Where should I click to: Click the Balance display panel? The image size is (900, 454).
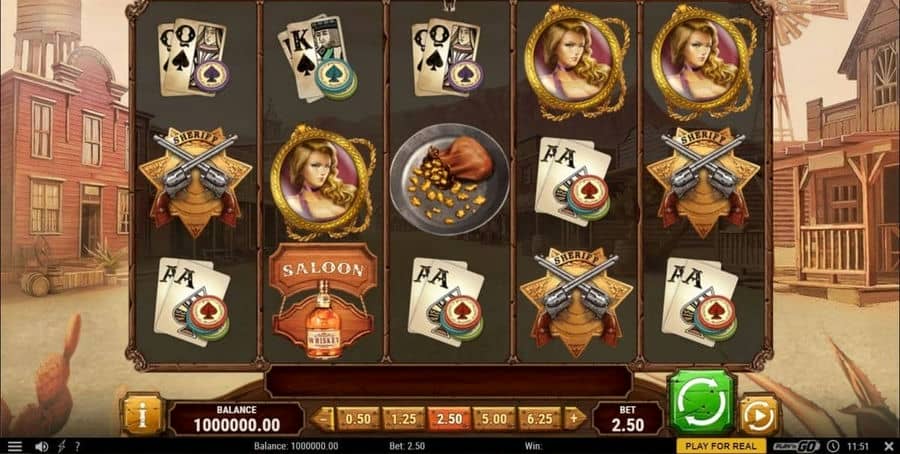(236, 418)
